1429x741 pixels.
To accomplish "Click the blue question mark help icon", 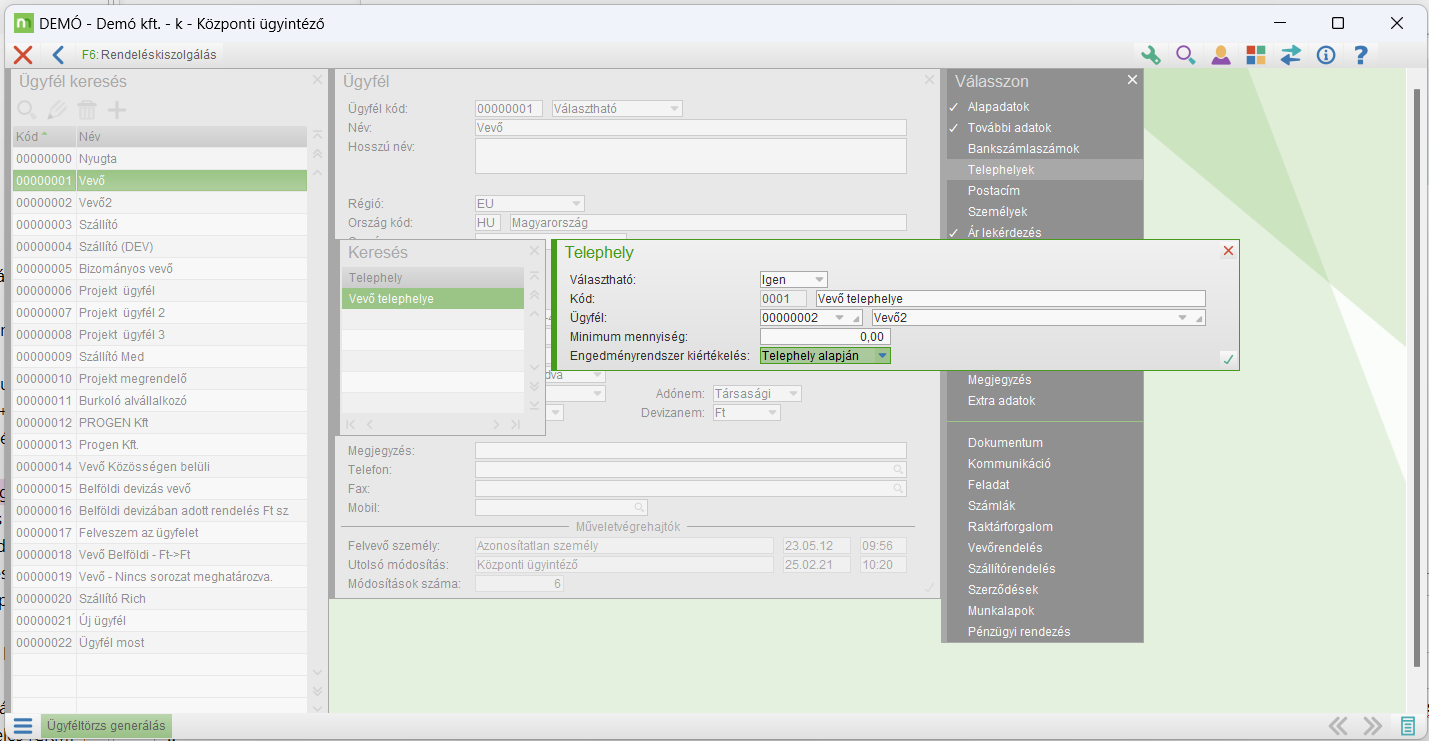I will click(x=1361, y=55).
